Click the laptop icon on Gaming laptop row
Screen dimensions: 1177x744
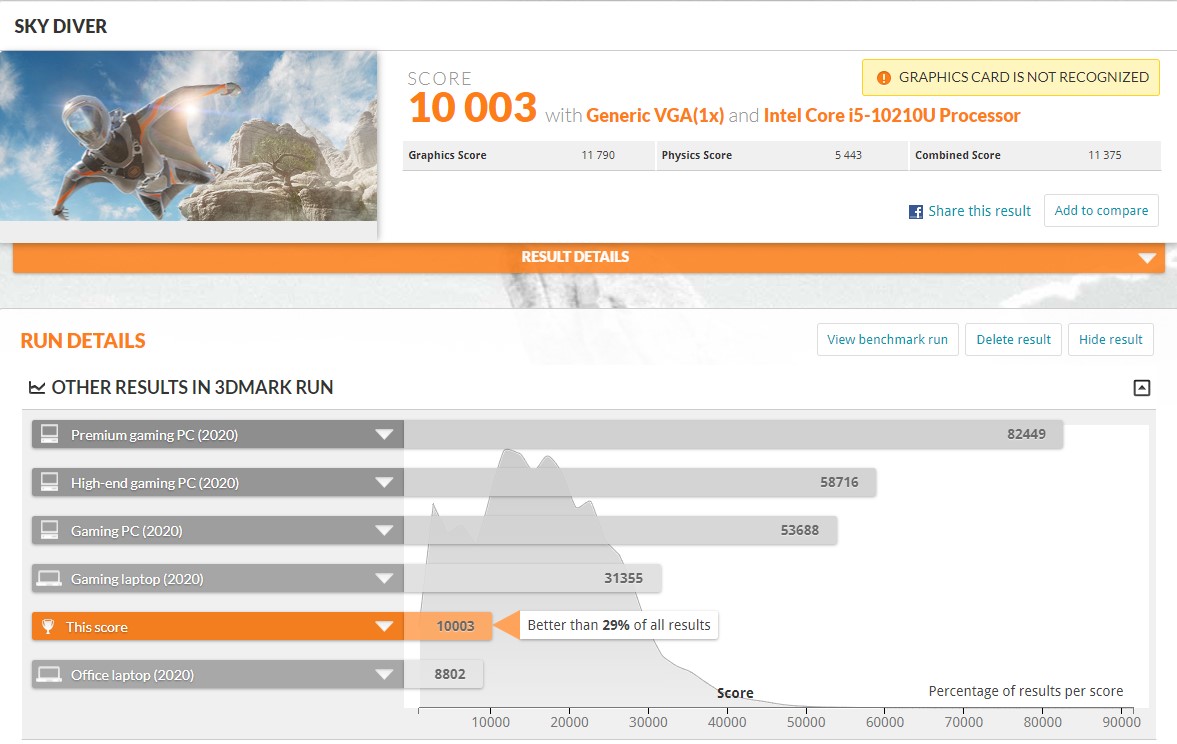coord(50,578)
